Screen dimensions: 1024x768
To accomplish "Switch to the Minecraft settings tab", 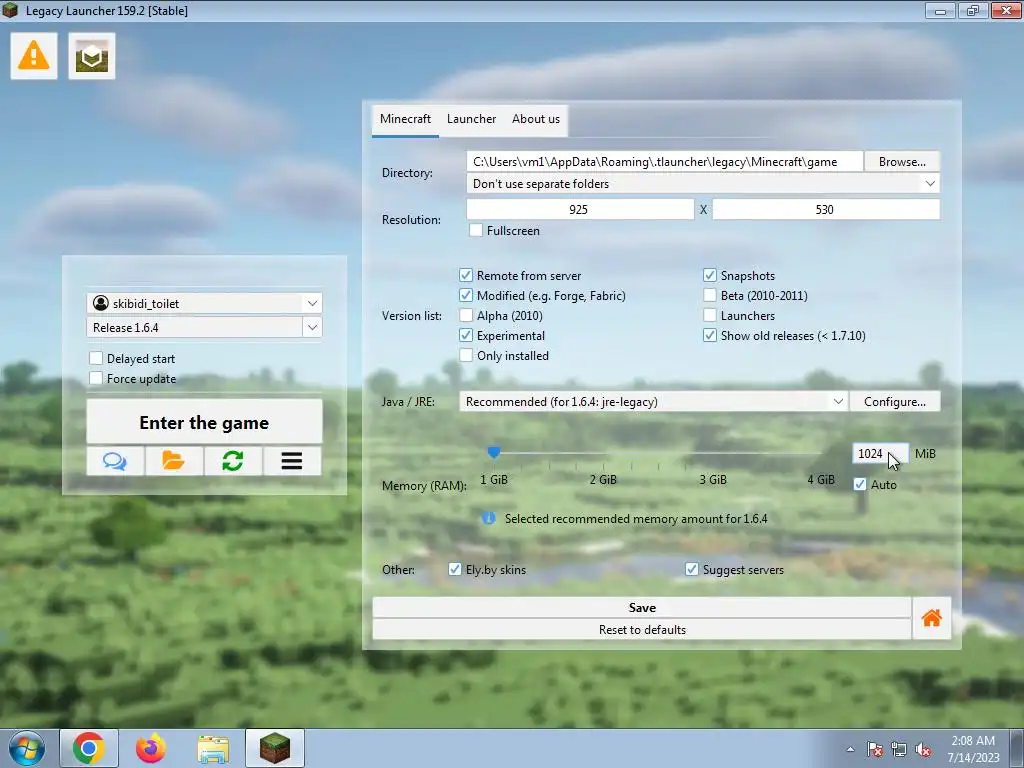I will point(405,120).
